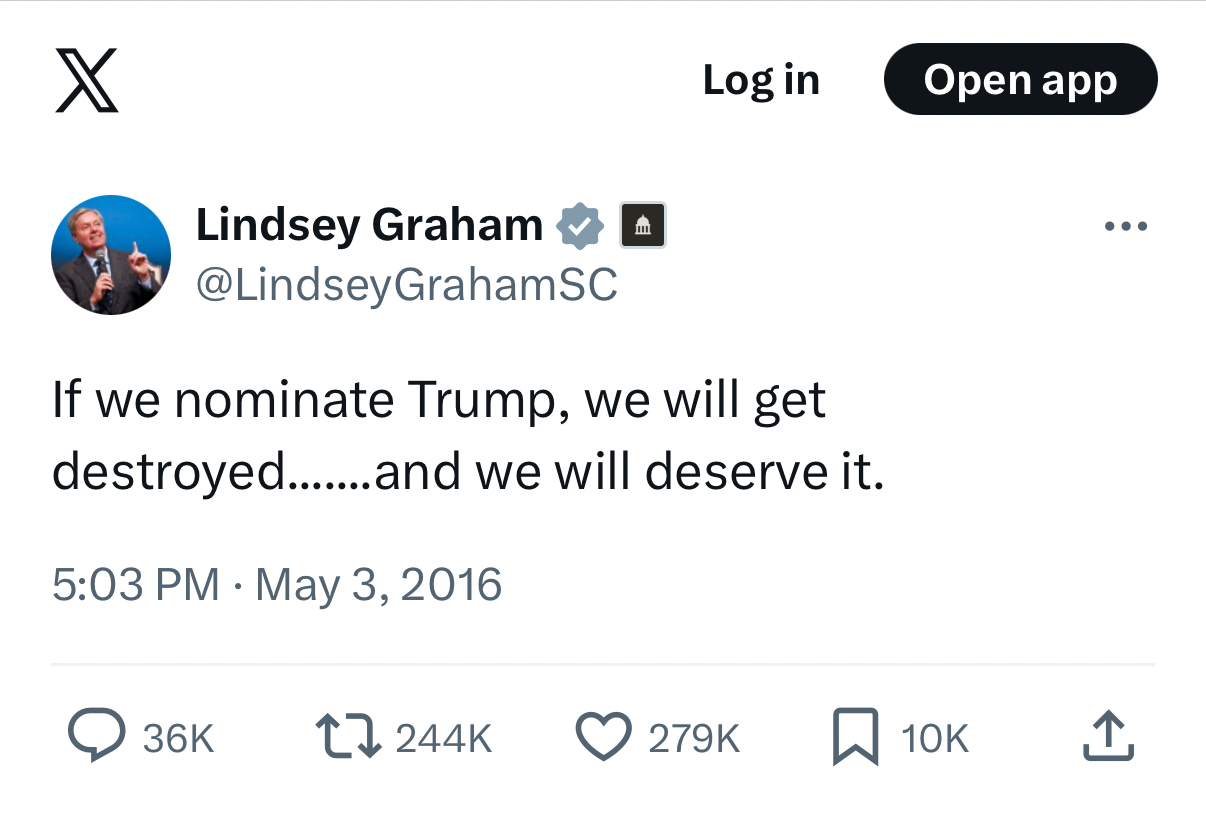Click the 5:03 PM timestamp link
Viewport: 1206px width, 814px height.
click(x=134, y=584)
